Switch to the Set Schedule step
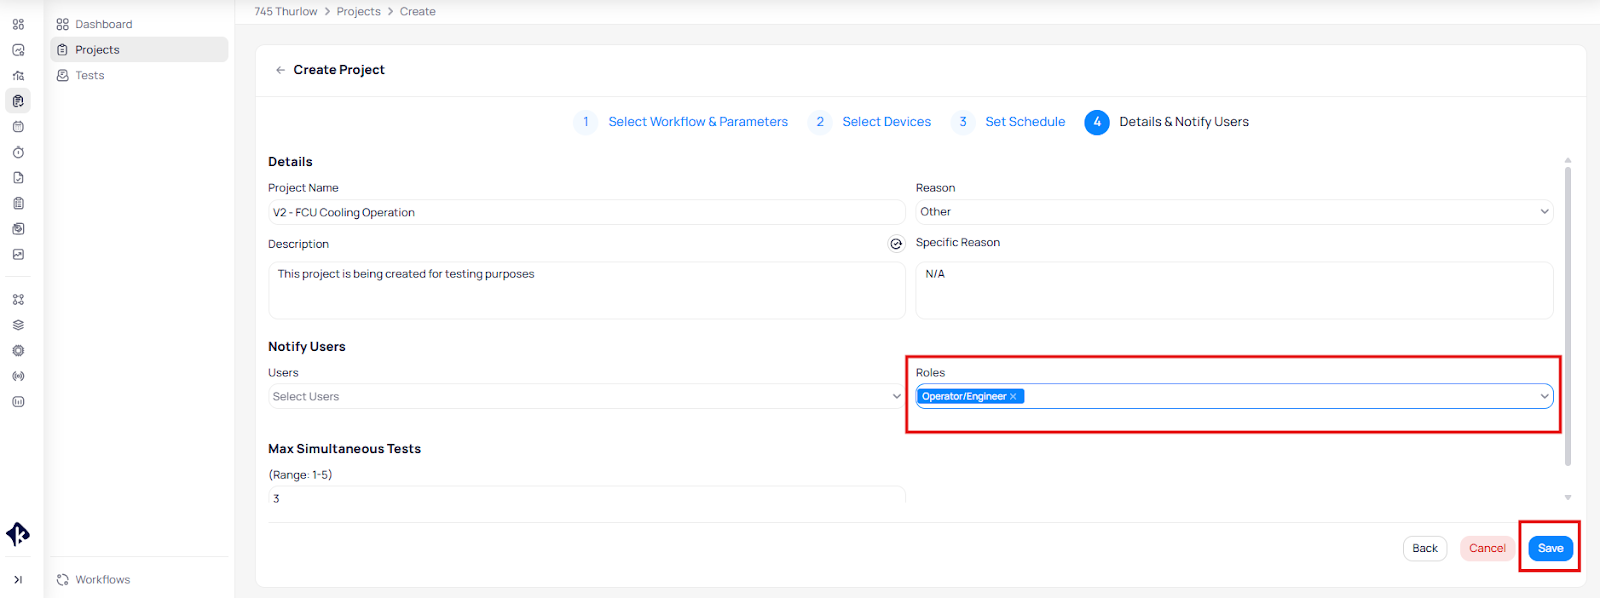The height and width of the screenshot is (598, 1600). coord(1024,122)
